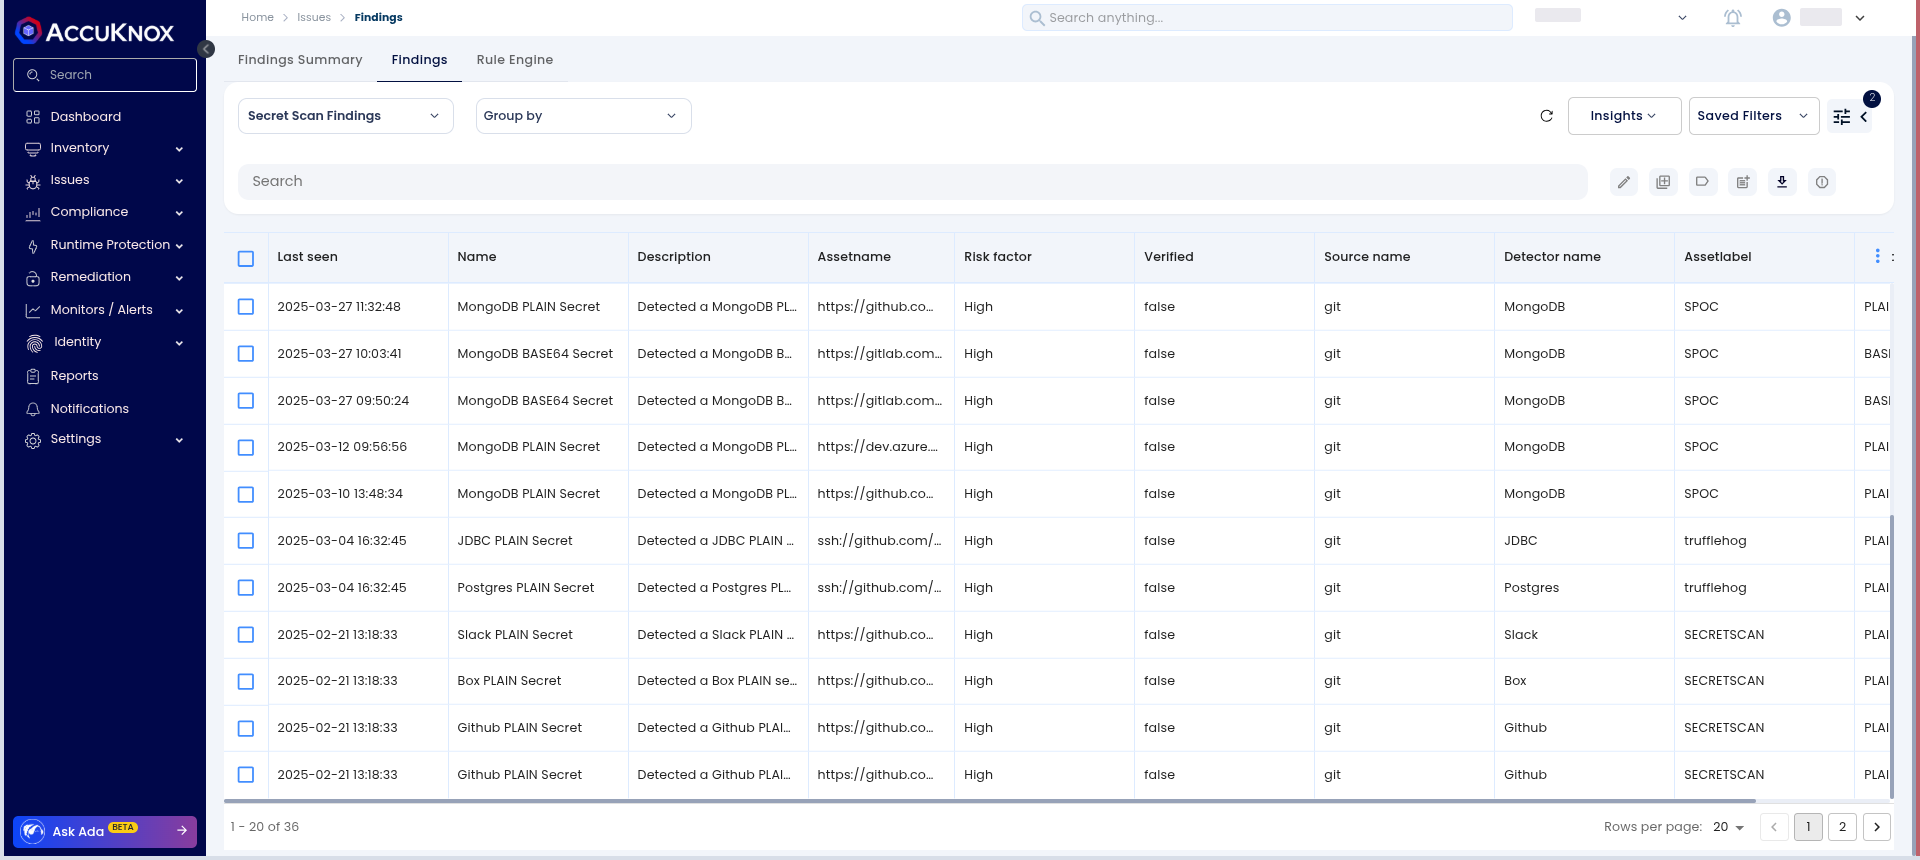Viewport: 1920px width, 860px height.
Task: Click the 'Search anything...' top bar field
Action: pos(1267,18)
